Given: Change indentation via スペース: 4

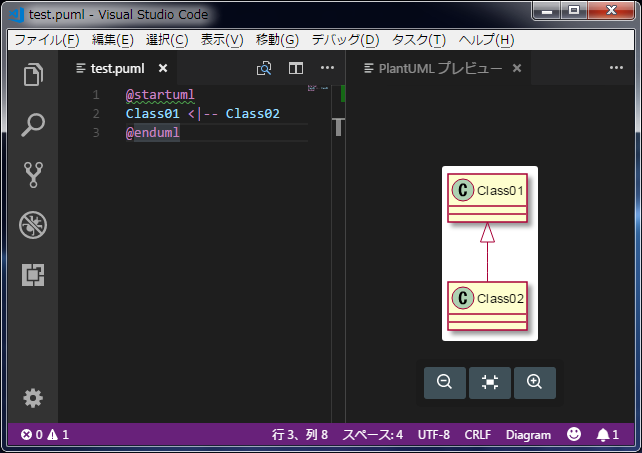Looking at the screenshot, I should coord(373,435).
